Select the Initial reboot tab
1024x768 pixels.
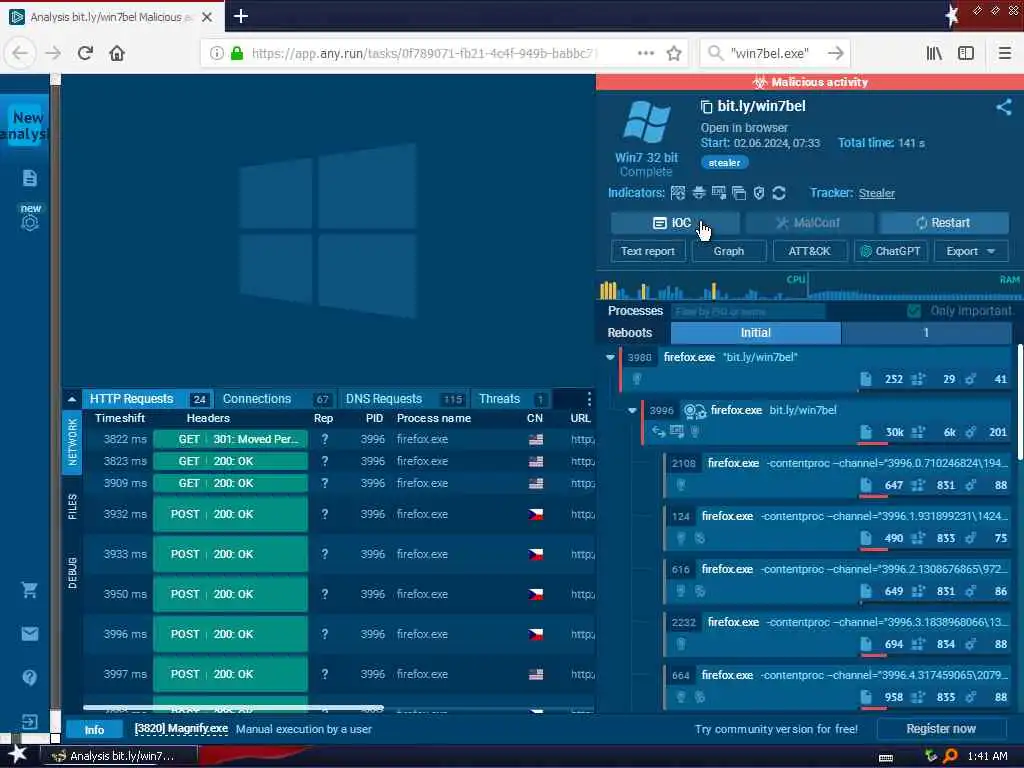point(756,332)
